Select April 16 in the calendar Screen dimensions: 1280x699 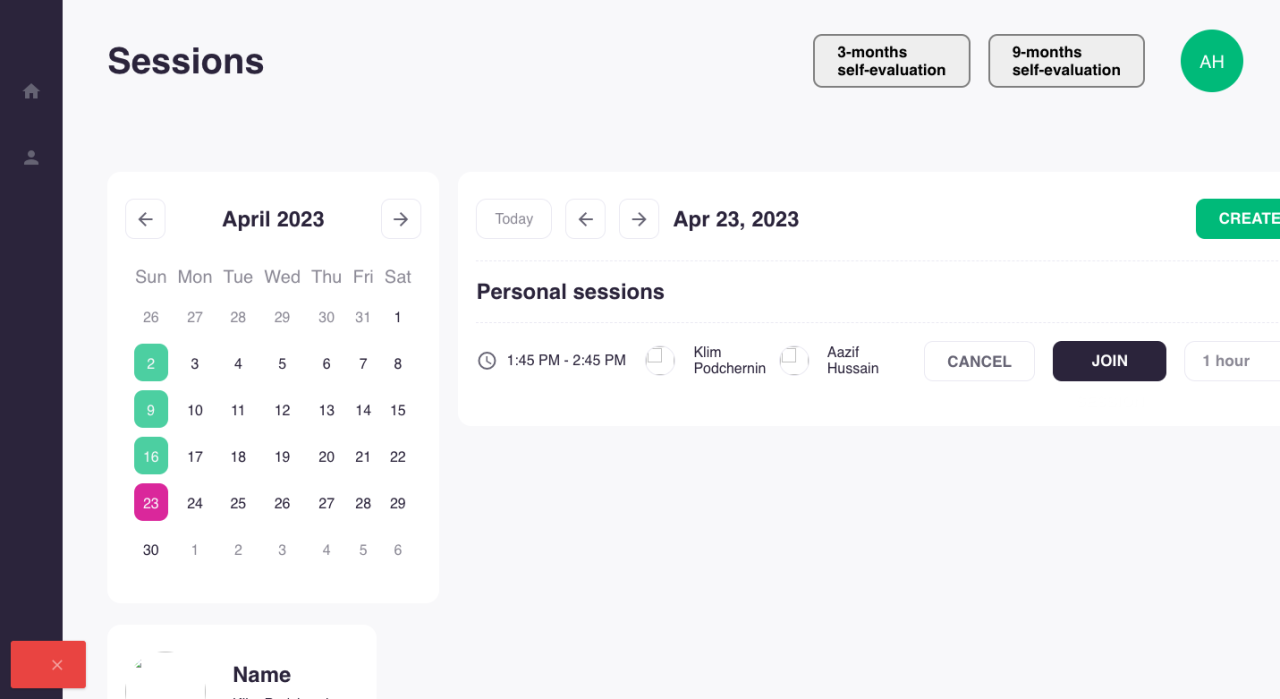point(151,456)
